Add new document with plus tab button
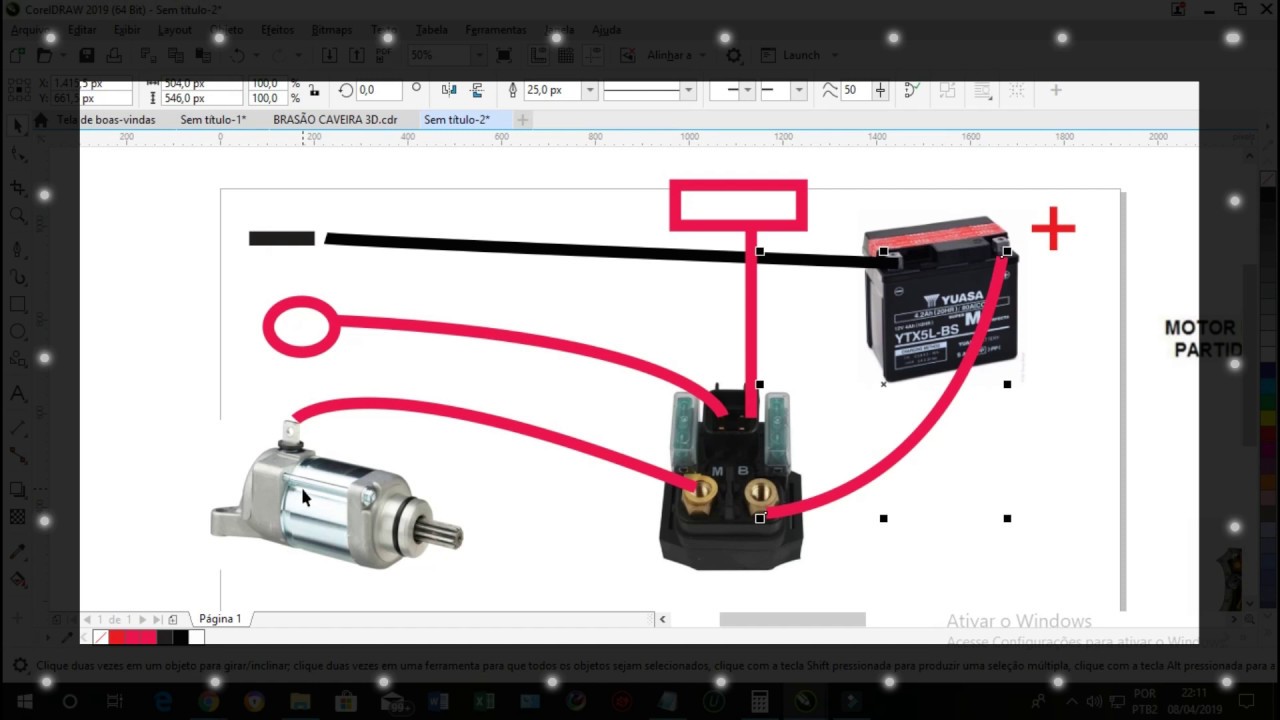The image size is (1280, 720). point(522,120)
